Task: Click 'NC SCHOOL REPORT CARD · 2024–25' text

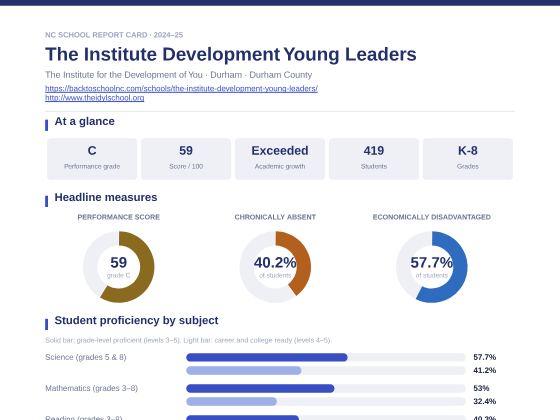Action: pyautogui.click(x=114, y=35)
